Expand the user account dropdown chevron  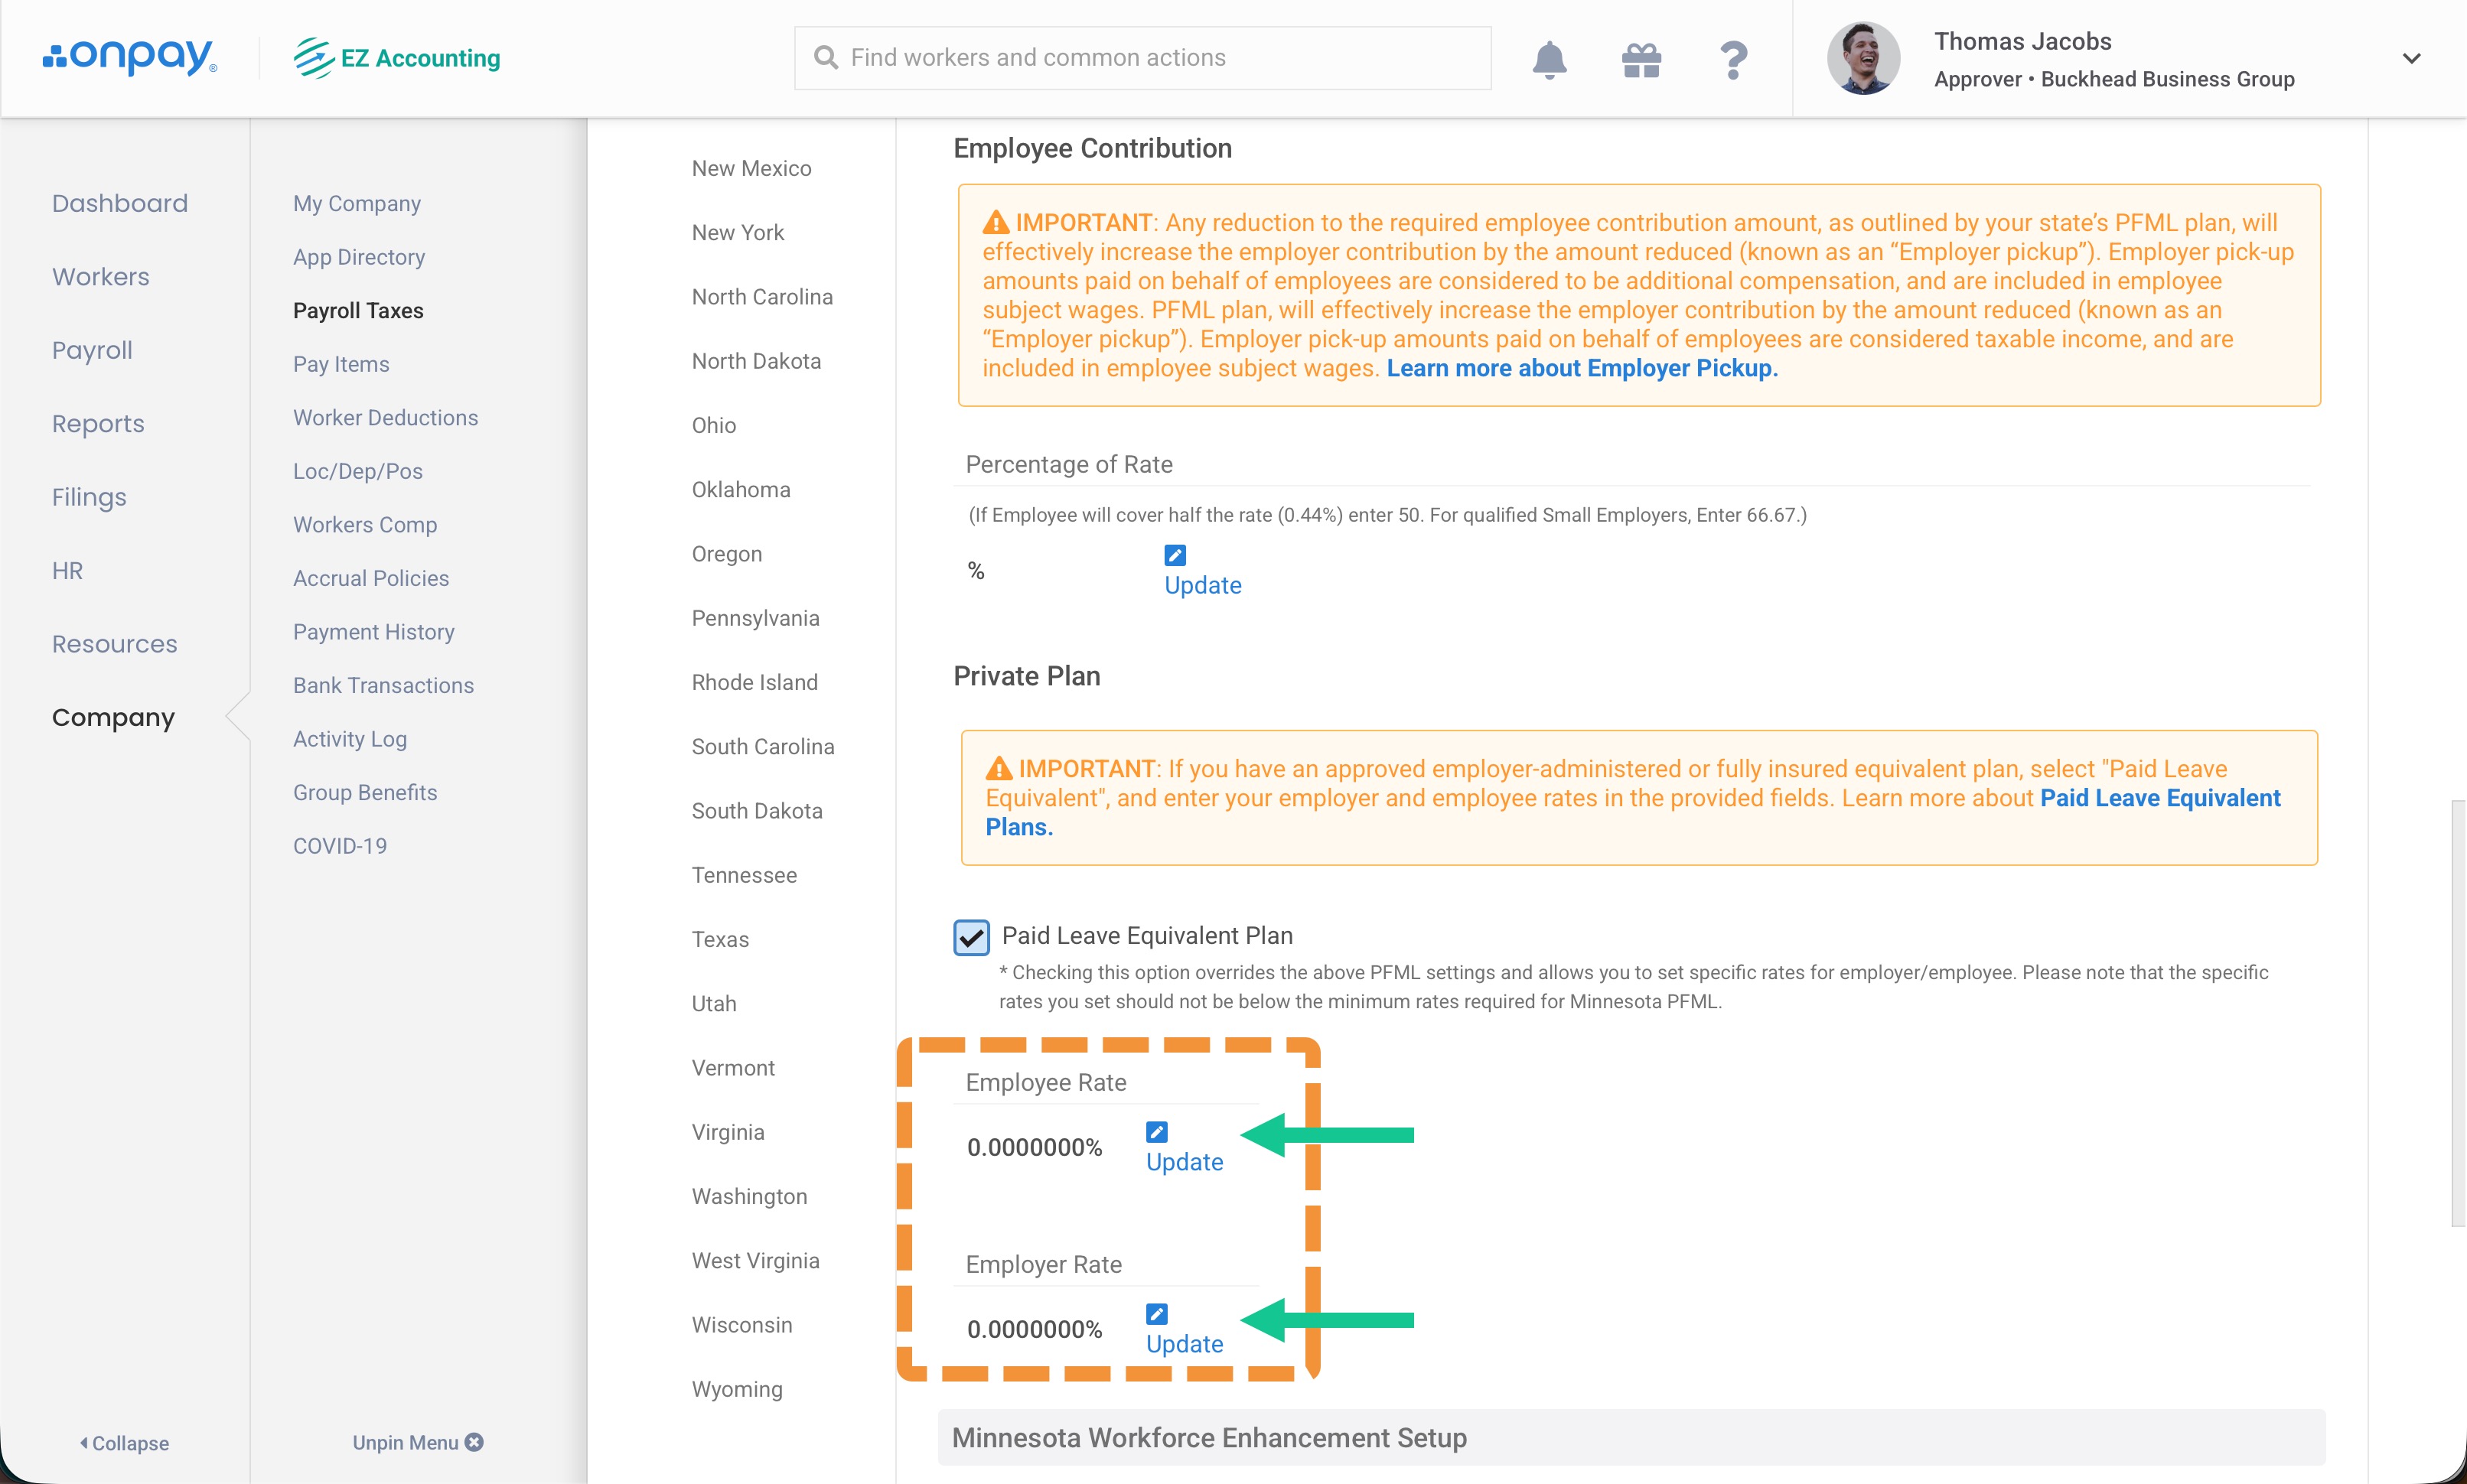(2410, 59)
